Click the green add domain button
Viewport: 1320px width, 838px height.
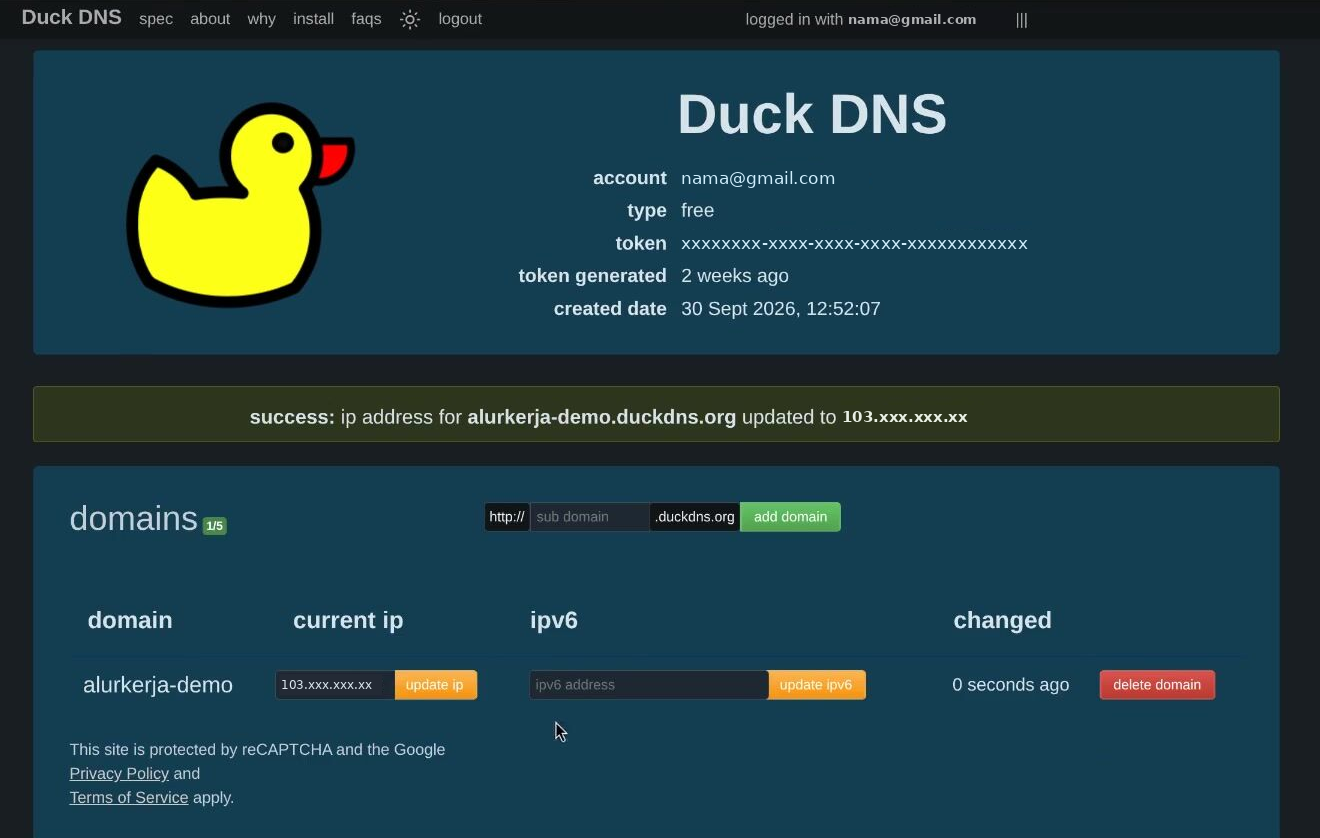(x=790, y=517)
